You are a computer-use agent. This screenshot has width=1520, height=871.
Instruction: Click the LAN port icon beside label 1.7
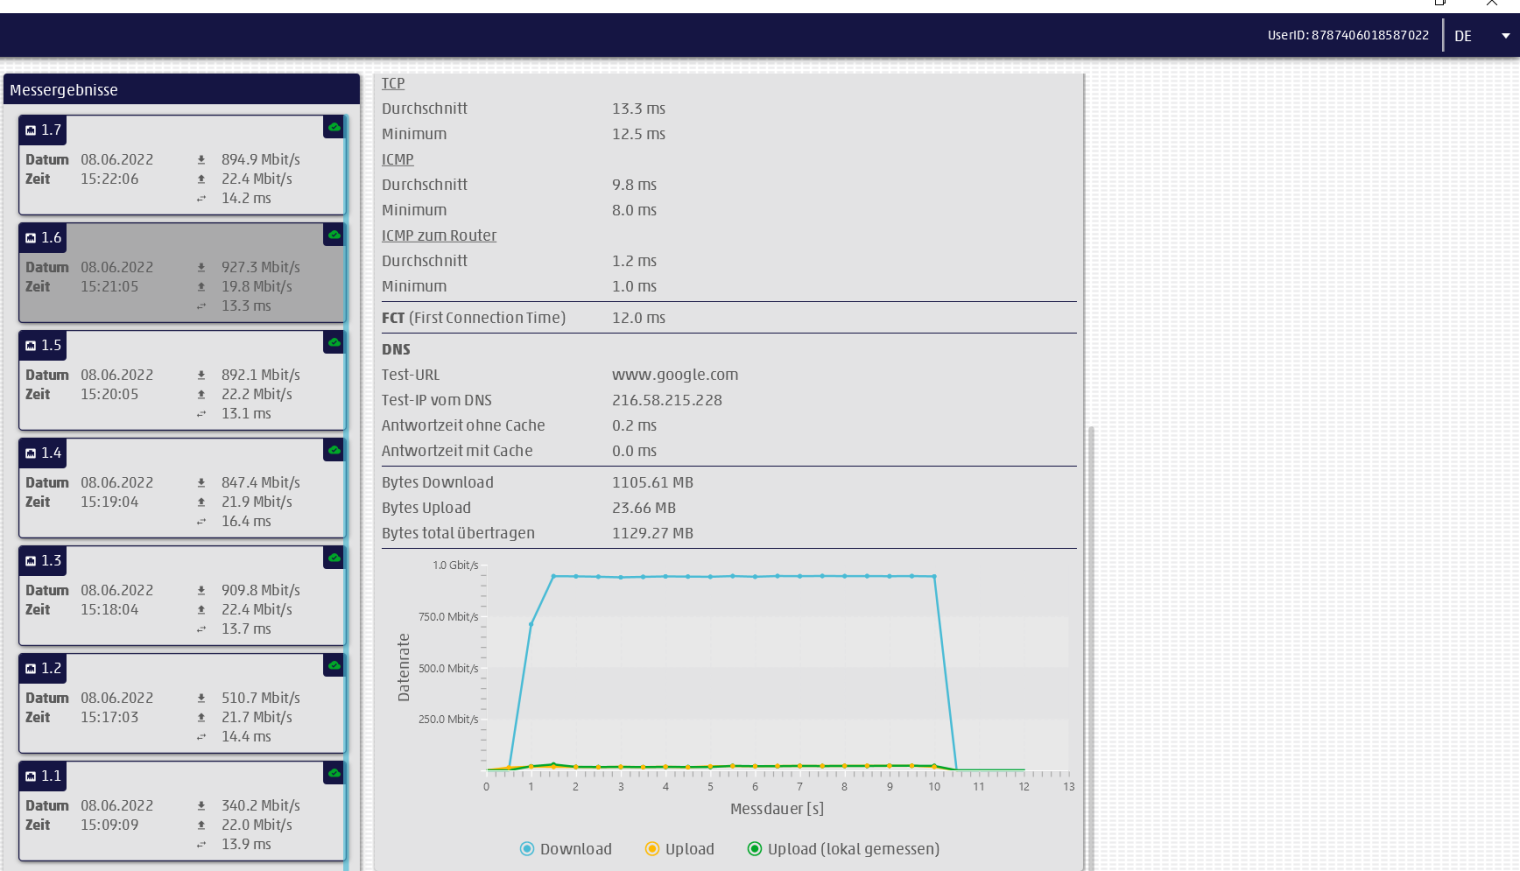click(x=31, y=131)
